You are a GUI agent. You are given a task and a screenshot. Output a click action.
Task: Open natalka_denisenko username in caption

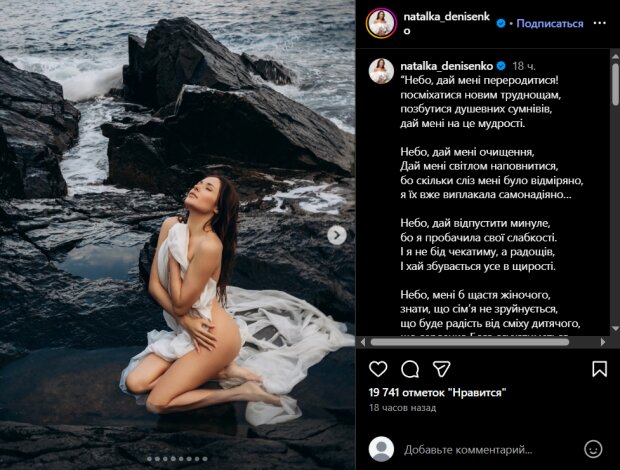click(447, 64)
